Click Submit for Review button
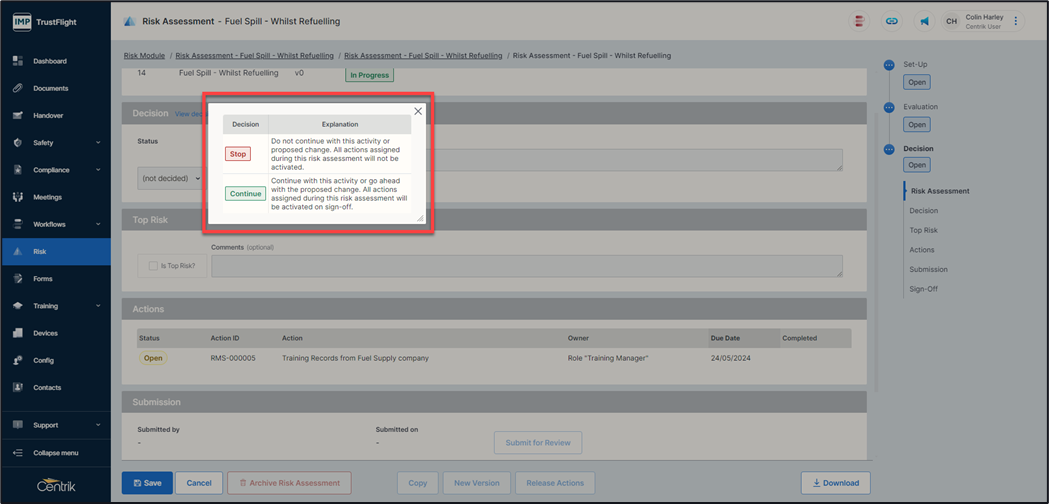 tap(538, 442)
